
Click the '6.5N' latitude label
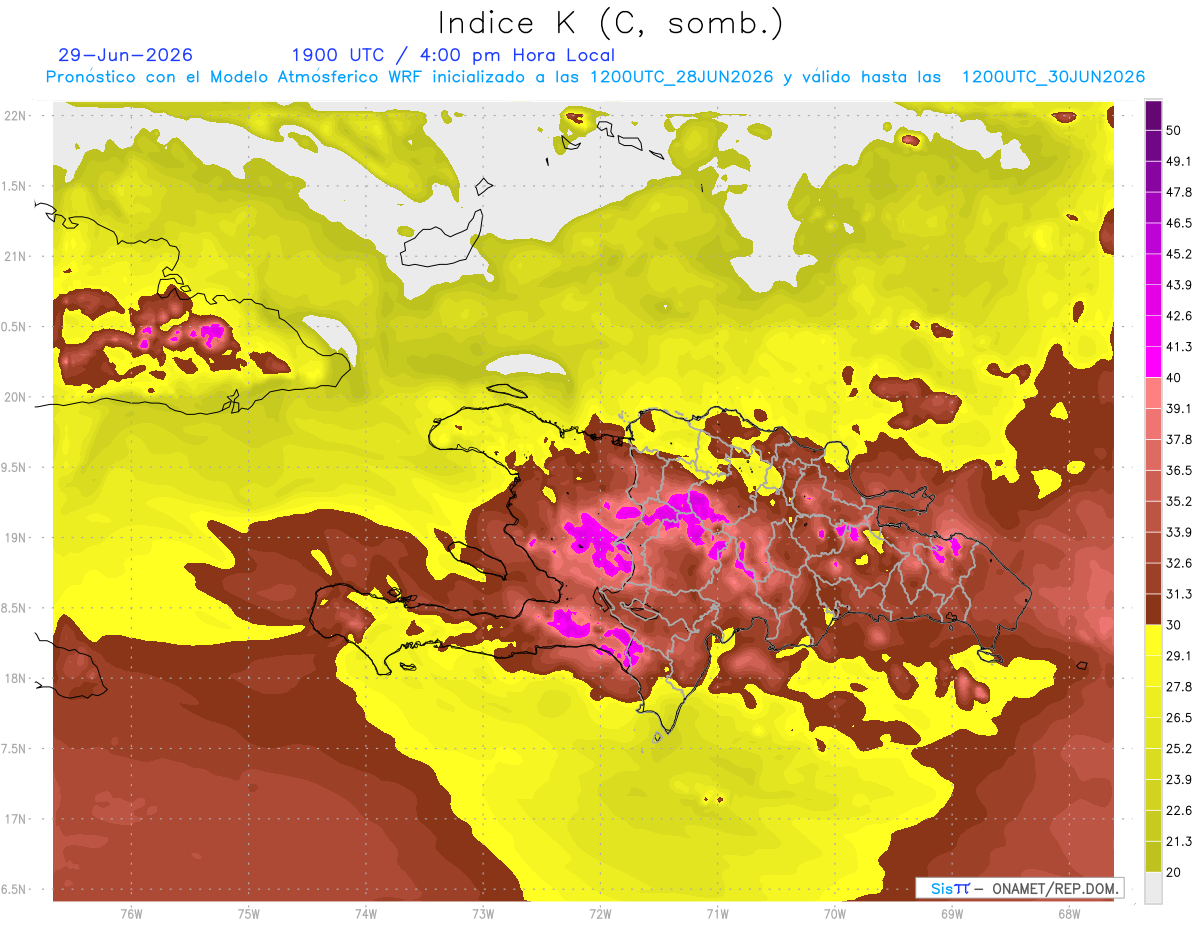(x=14, y=889)
